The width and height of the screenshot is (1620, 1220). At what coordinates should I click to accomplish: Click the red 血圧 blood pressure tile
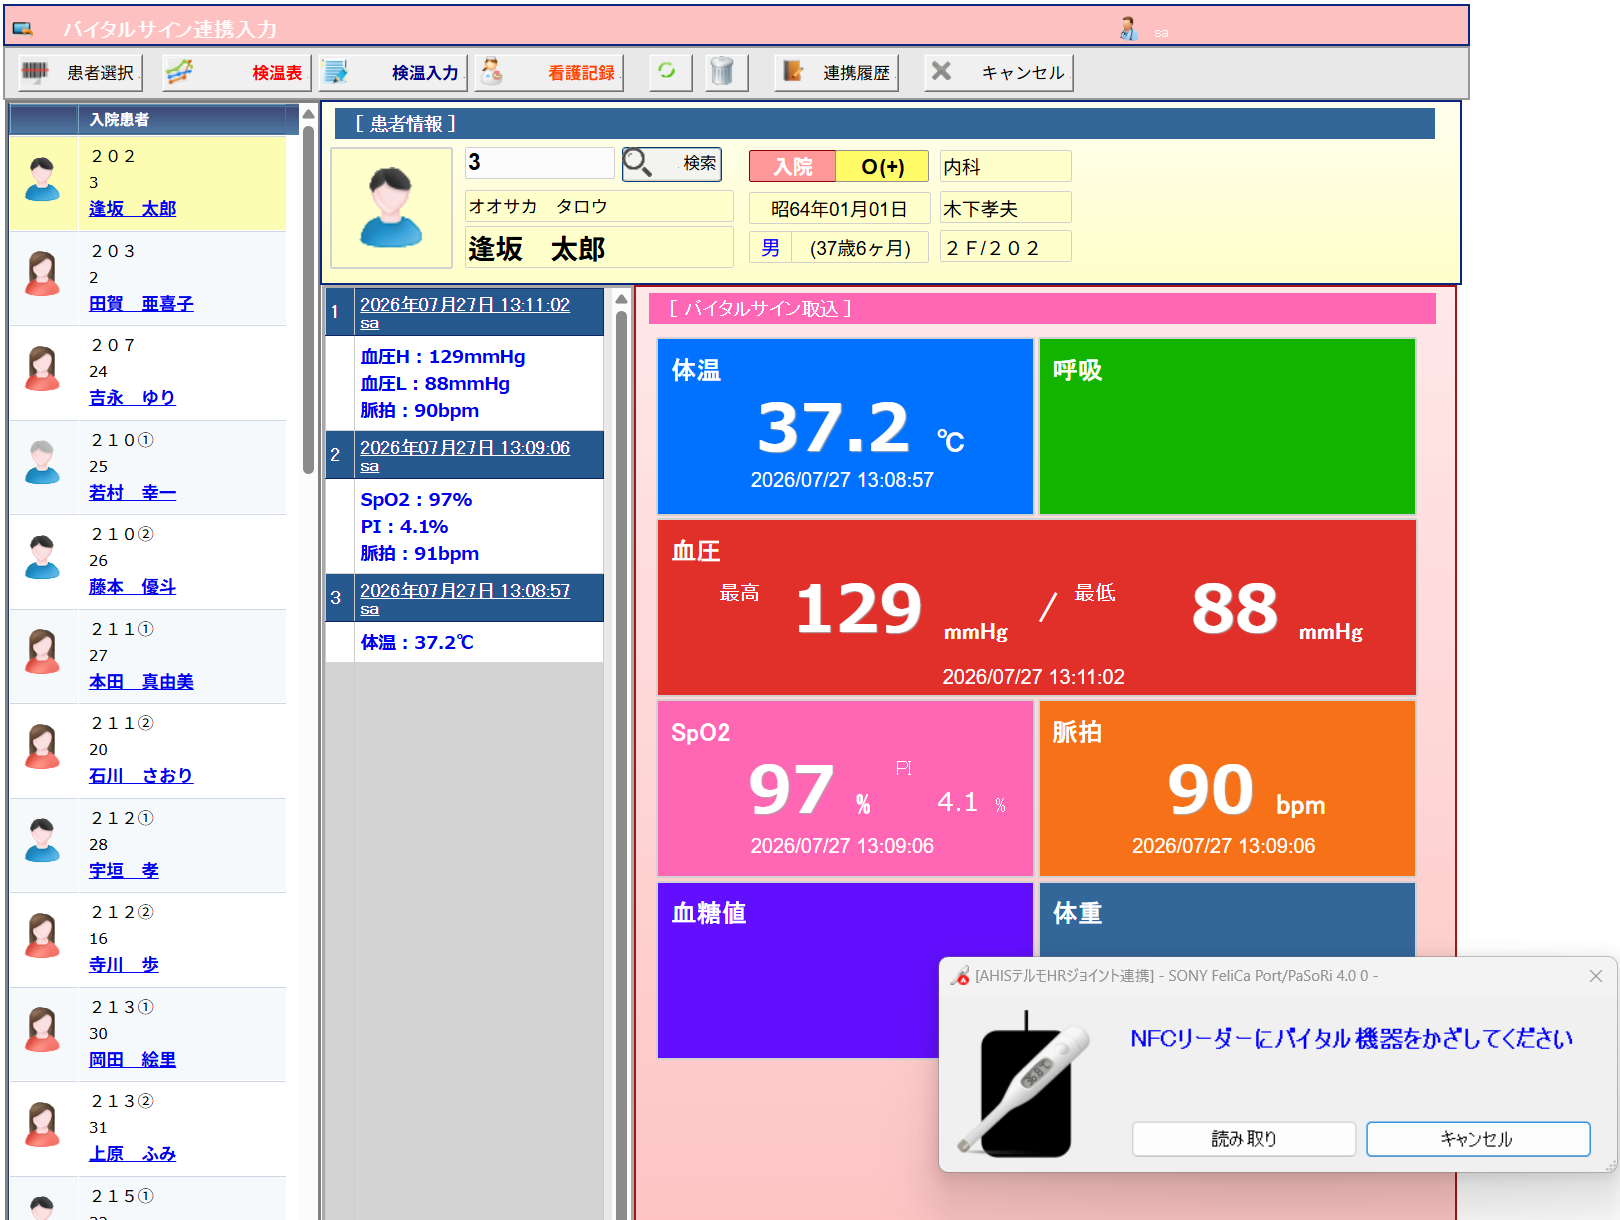1036,607
